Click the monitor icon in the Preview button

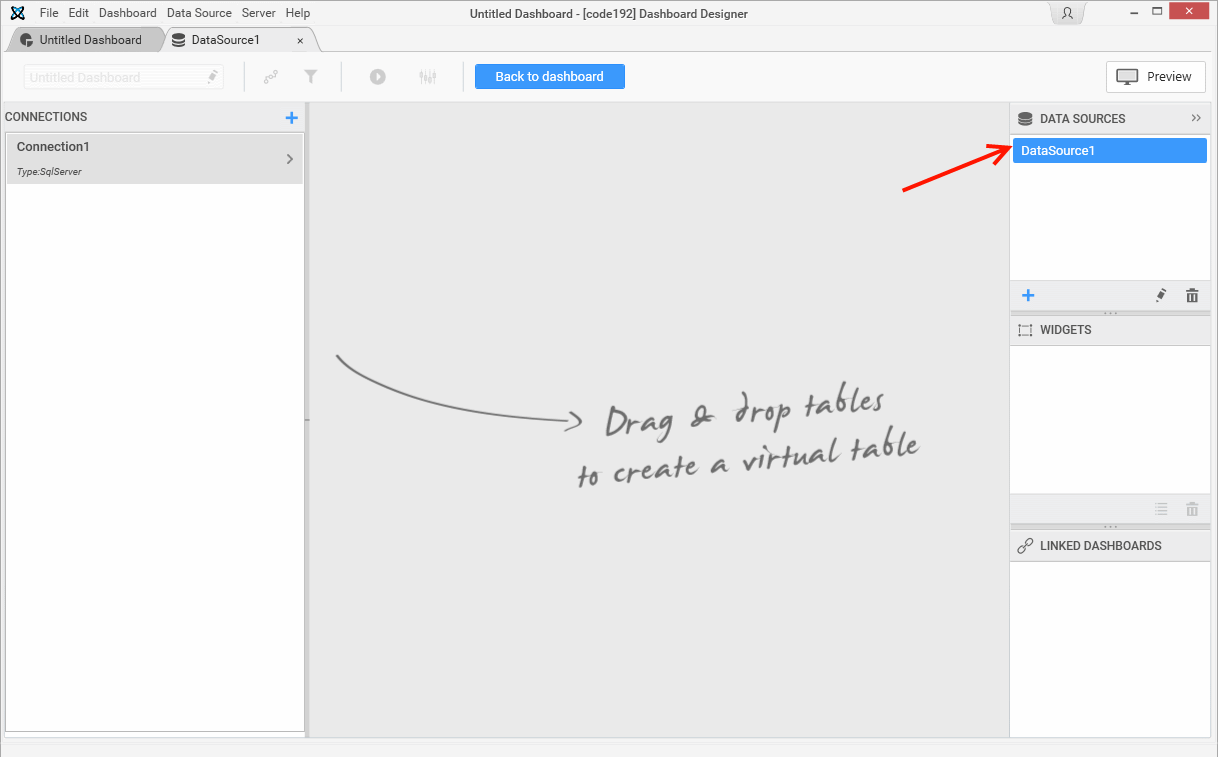[1128, 77]
